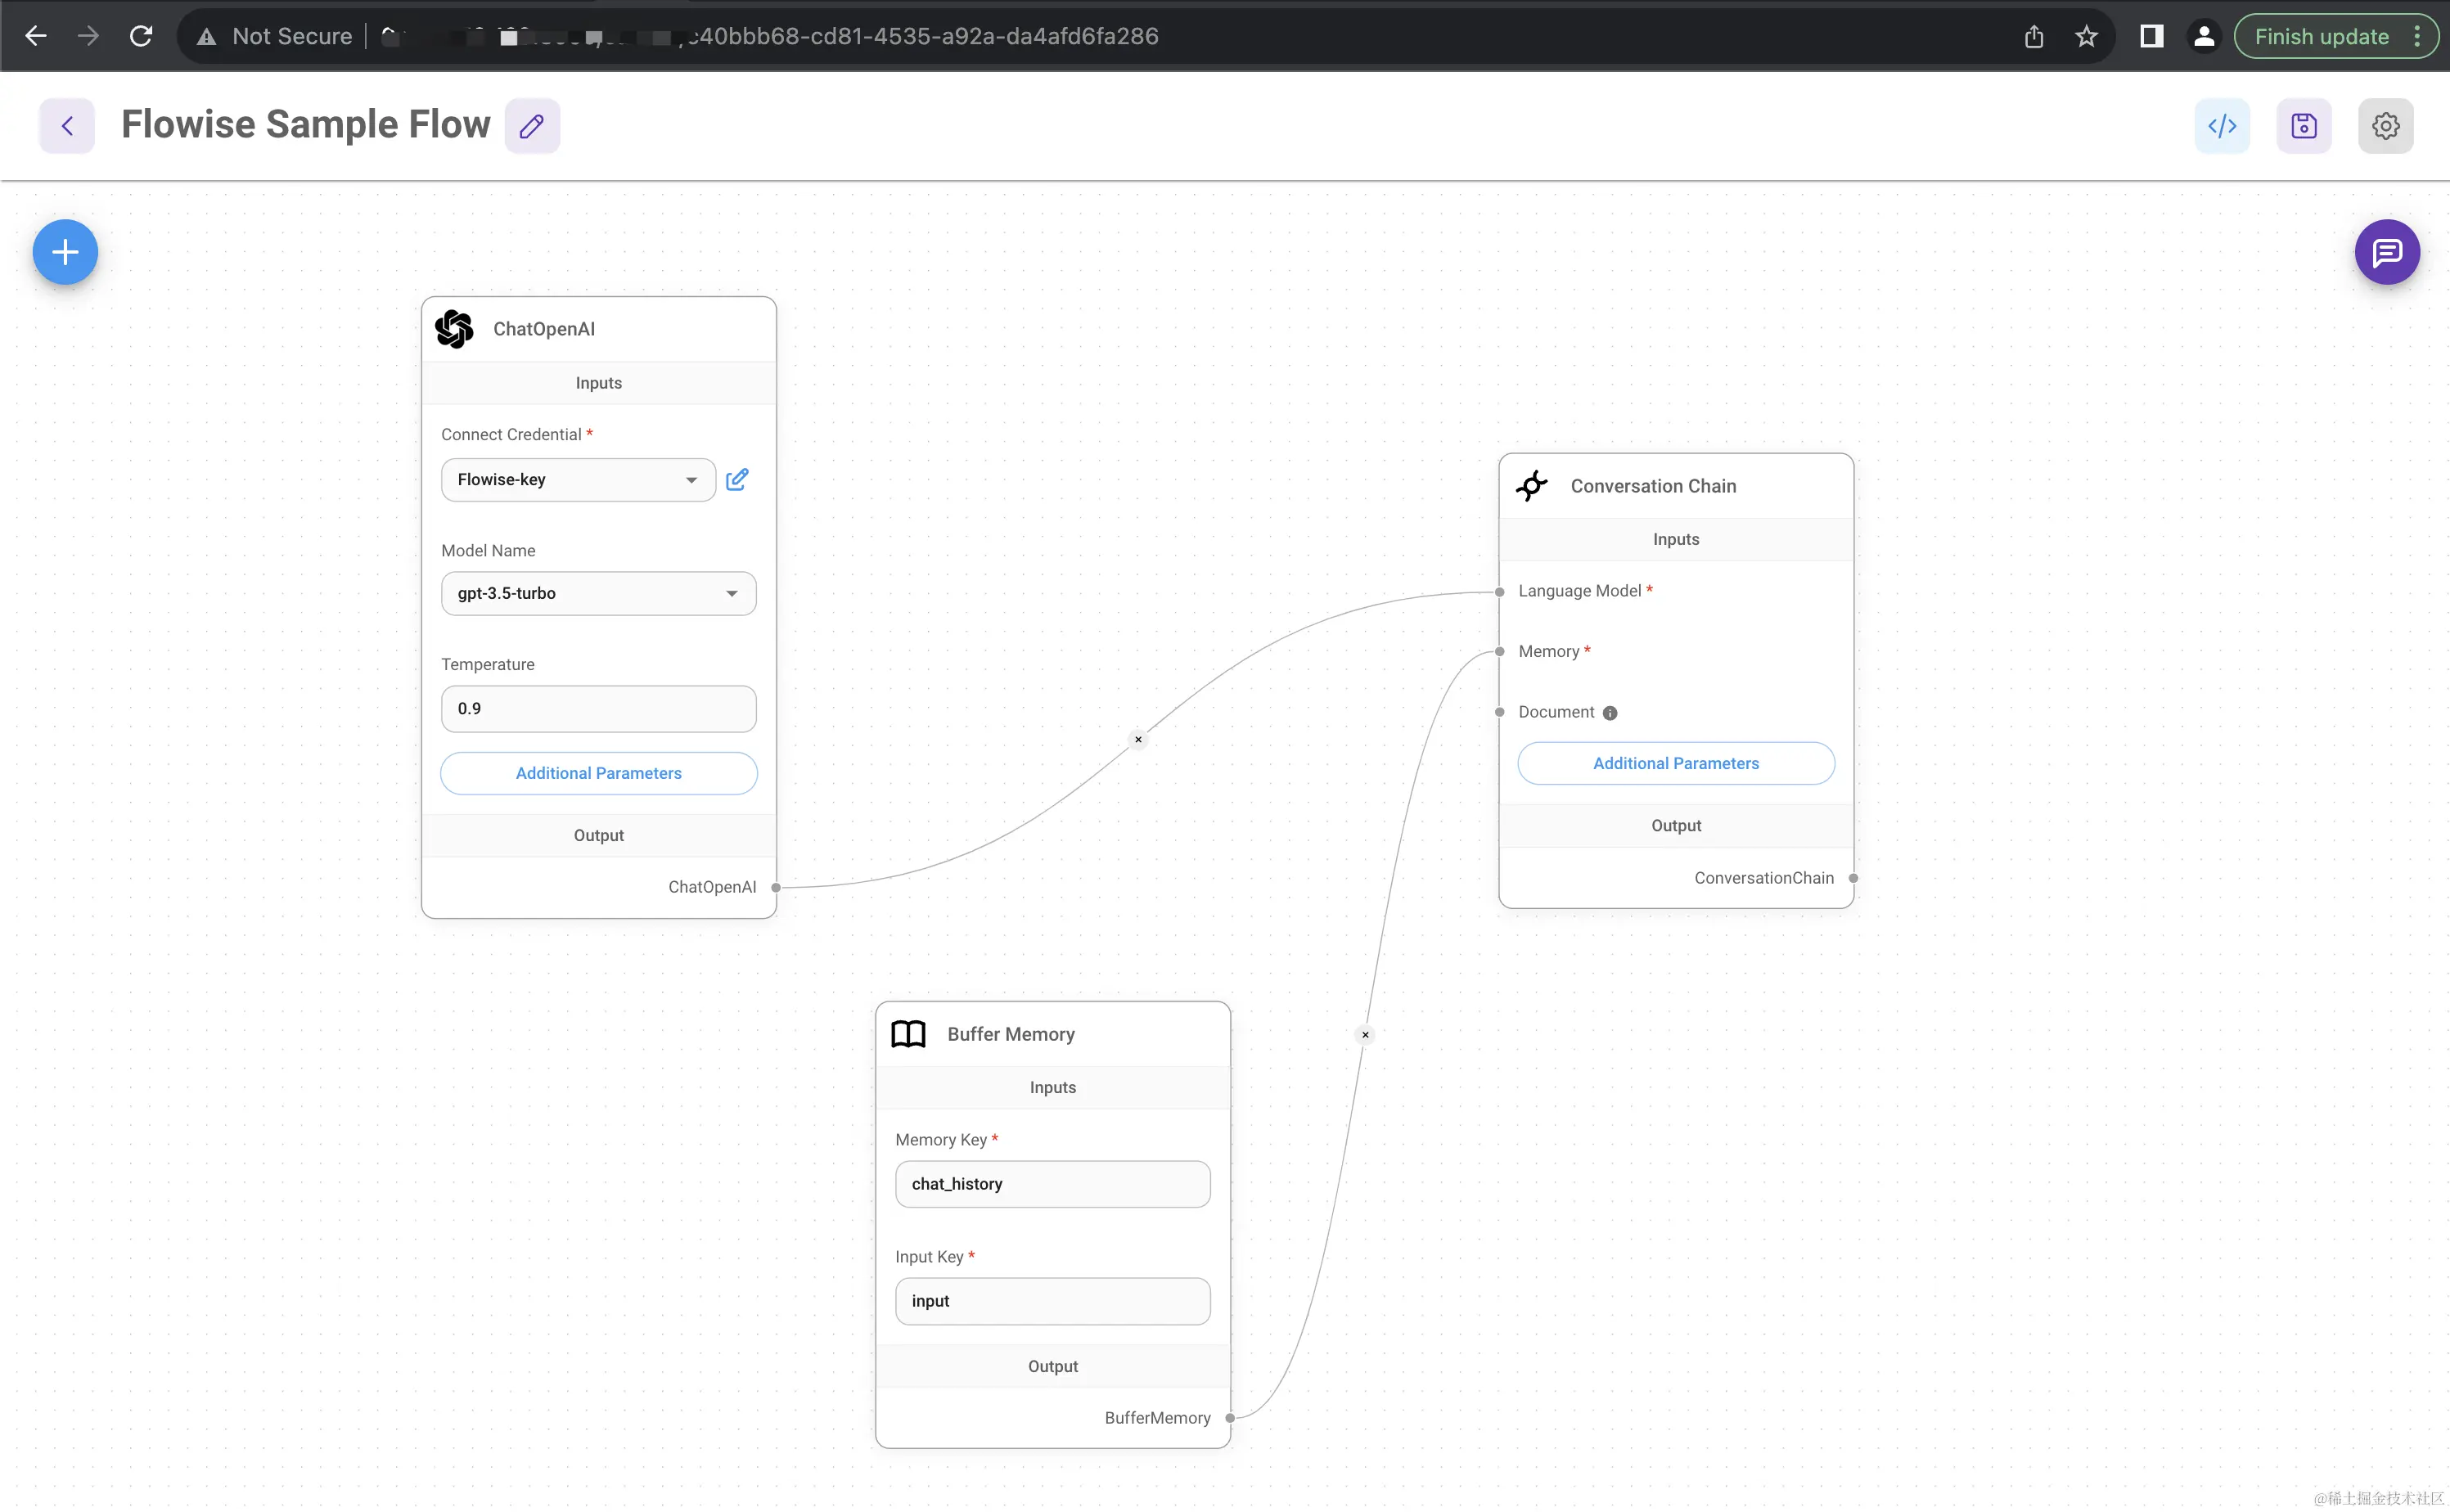Click the BufferMemory output label
2450x1512 pixels.
1157,1418
